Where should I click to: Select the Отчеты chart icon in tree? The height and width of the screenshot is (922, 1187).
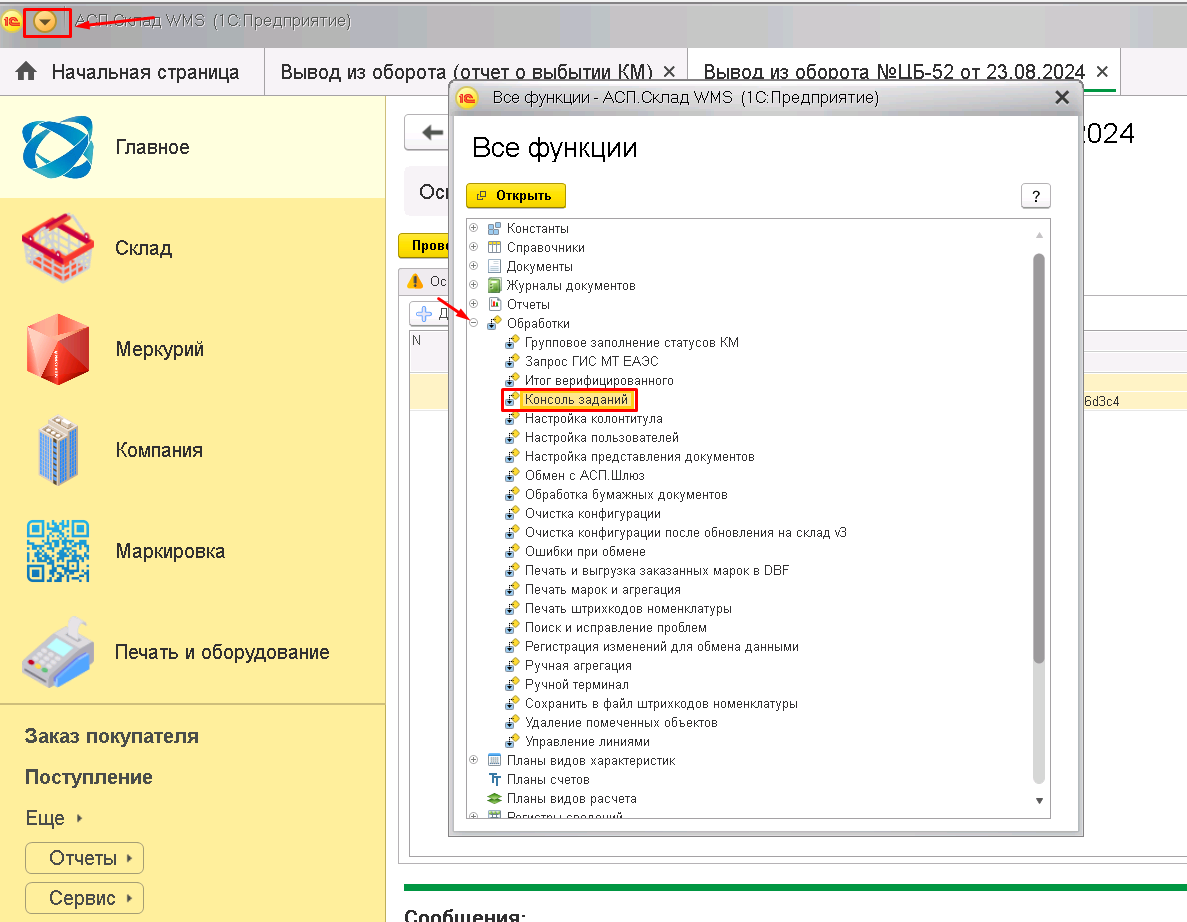(494, 304)
